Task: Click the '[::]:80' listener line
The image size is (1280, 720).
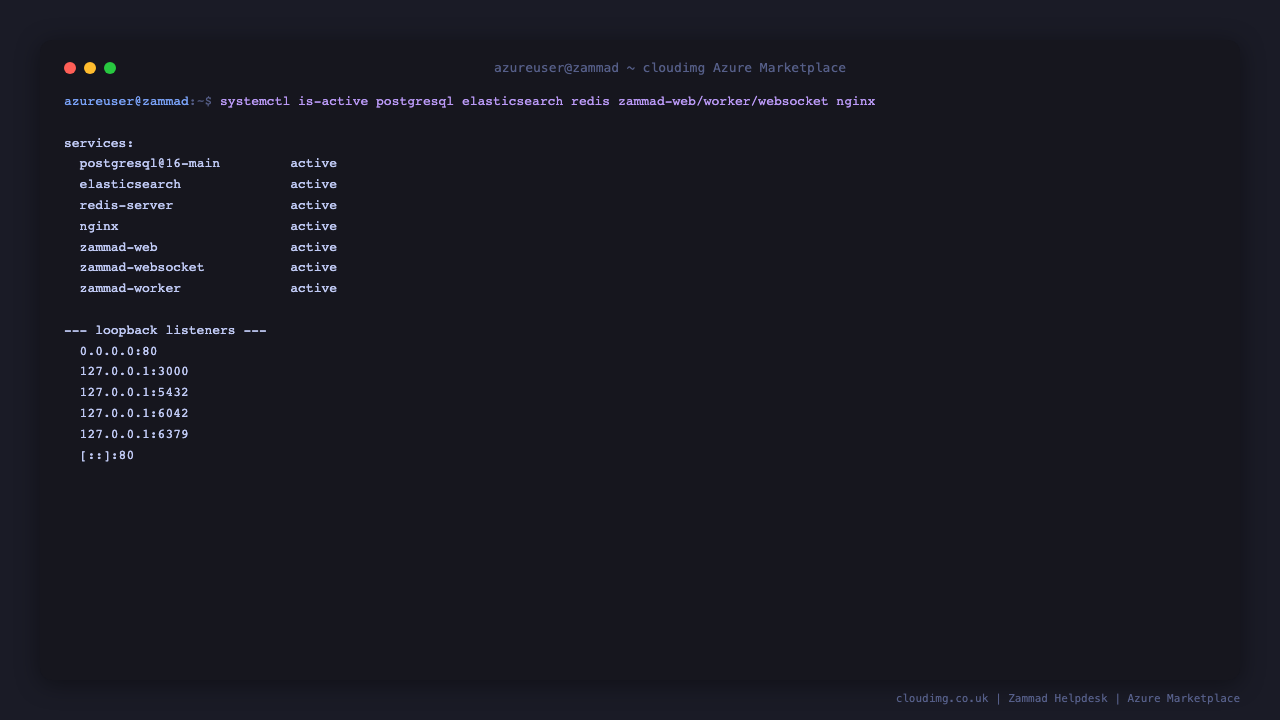Action: [x=107, y=456]
